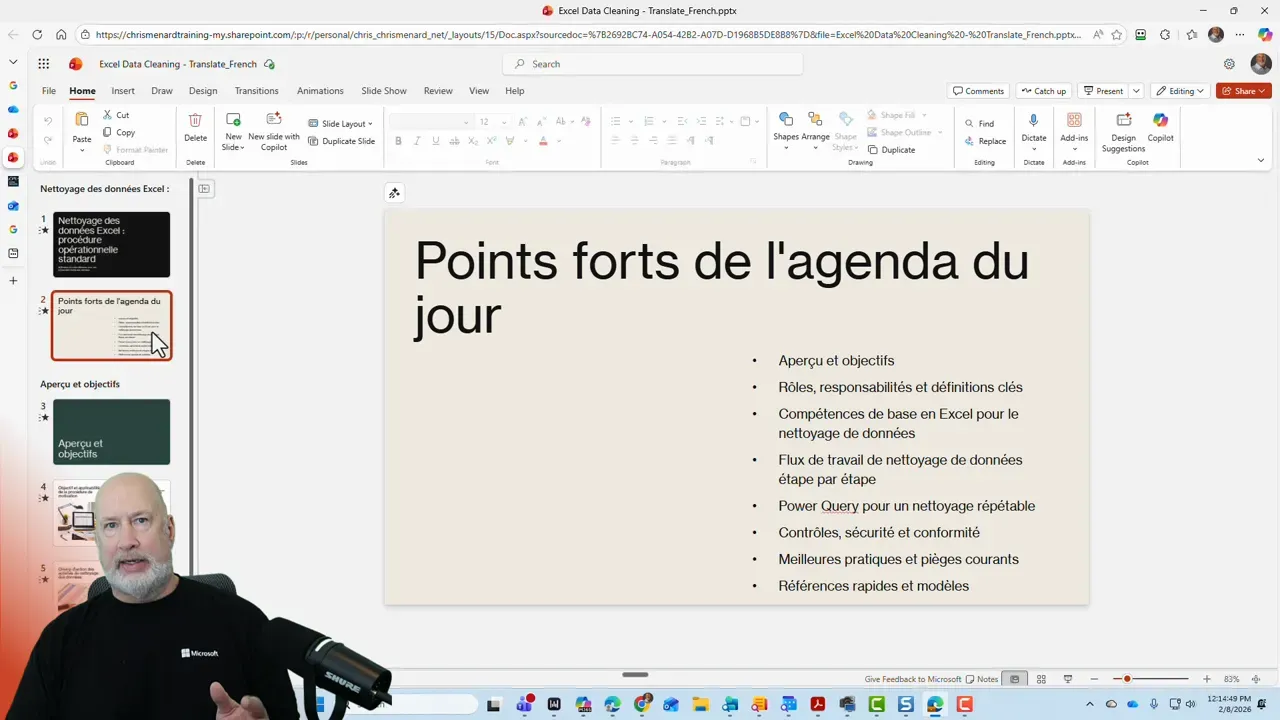The width and height of the screenshot is (1280, 720).
Task: Open the Designer sparkle icon beside the slide
Action: pyautogui.click(x=394, y=192)
